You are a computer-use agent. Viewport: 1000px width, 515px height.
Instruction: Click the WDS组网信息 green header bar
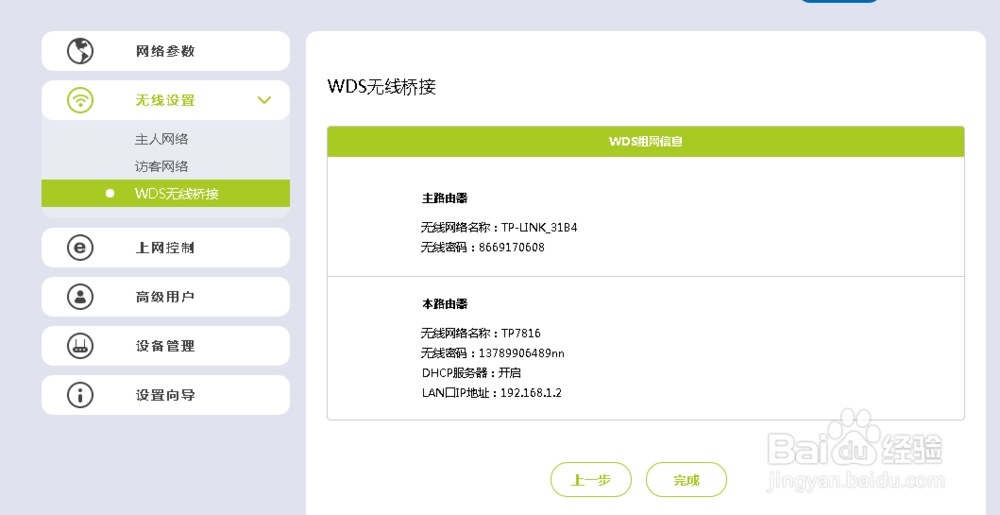pos(645,141)
